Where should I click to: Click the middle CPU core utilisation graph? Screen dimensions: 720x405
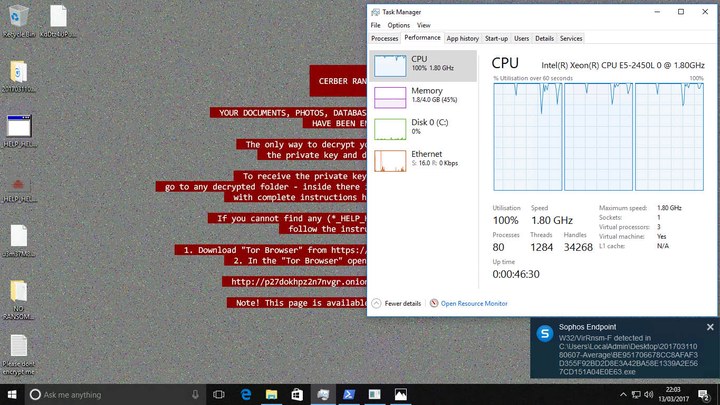point(598,137)
